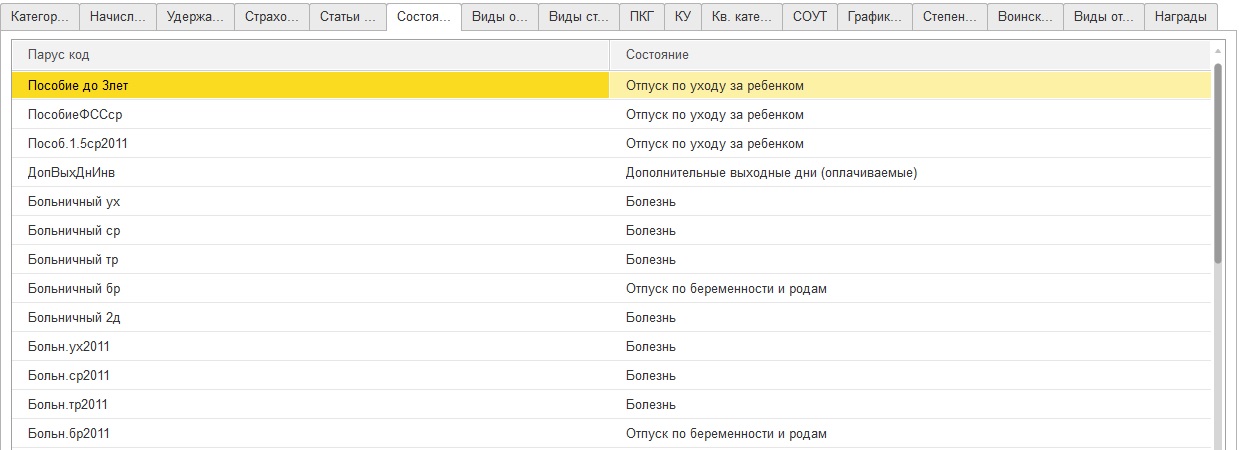Open the Воинск... tab
The image size is (1239, 450).
1025,17
